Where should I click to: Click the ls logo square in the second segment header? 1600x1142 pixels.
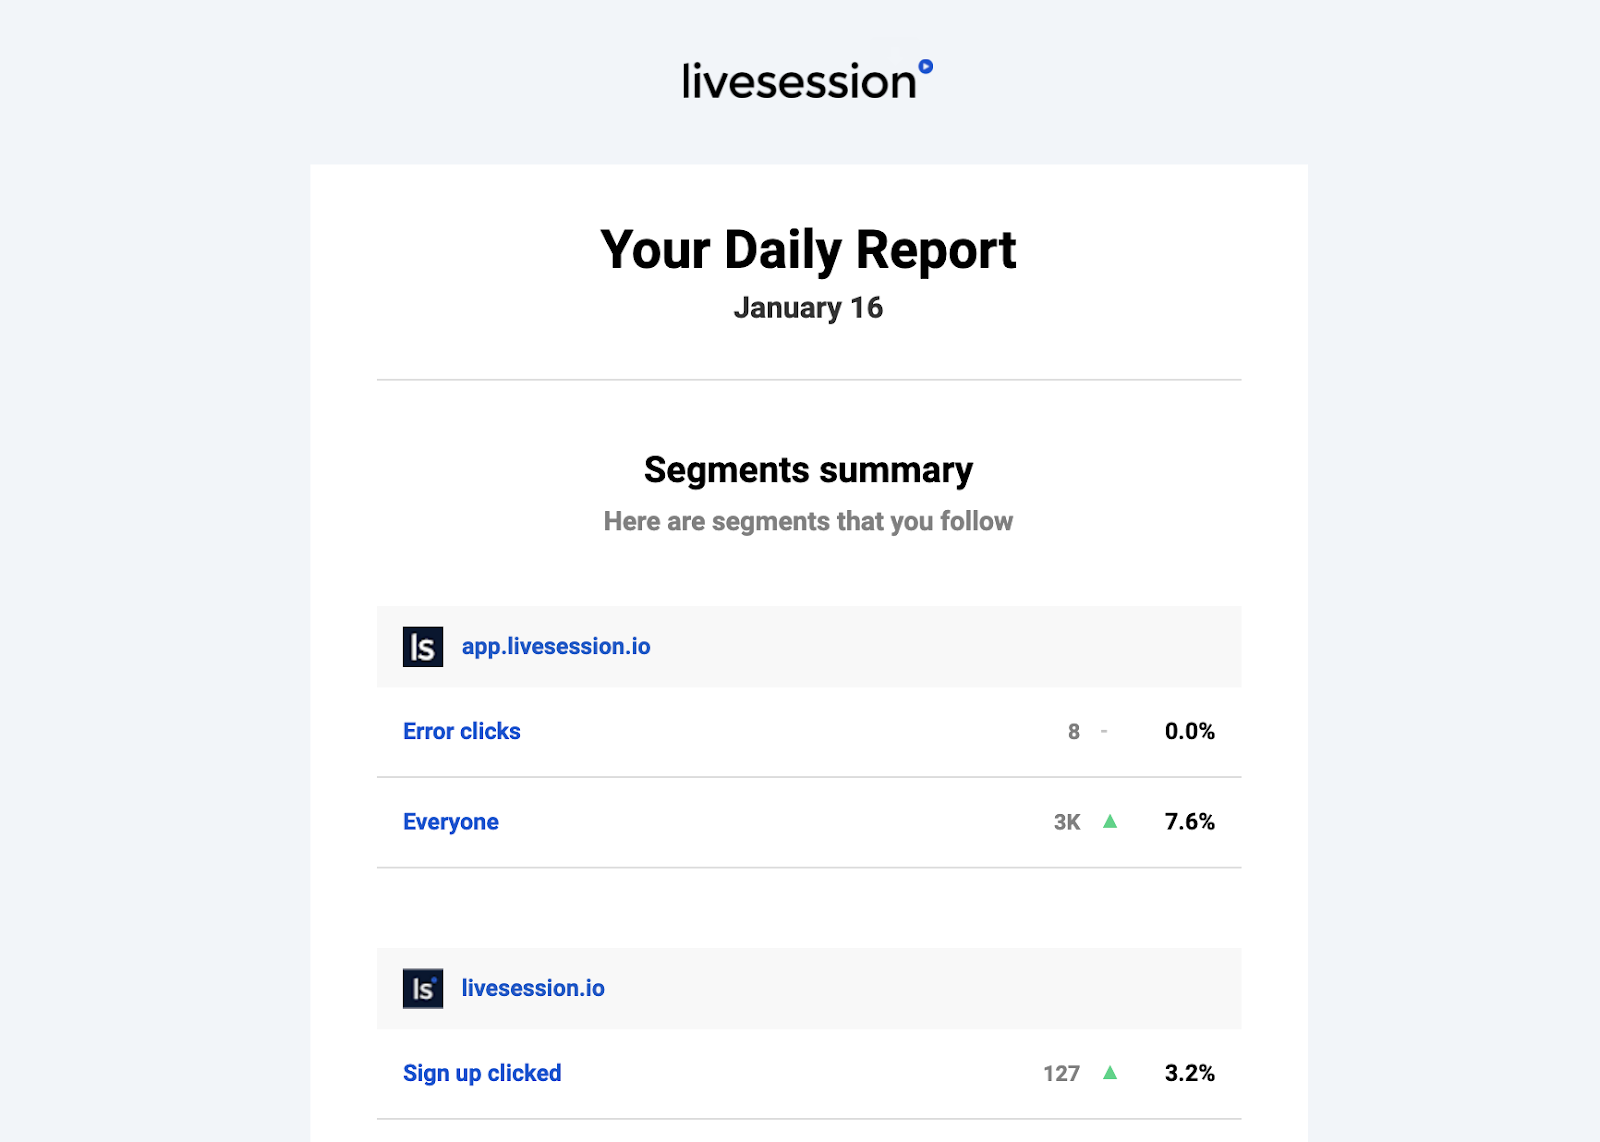424,988
